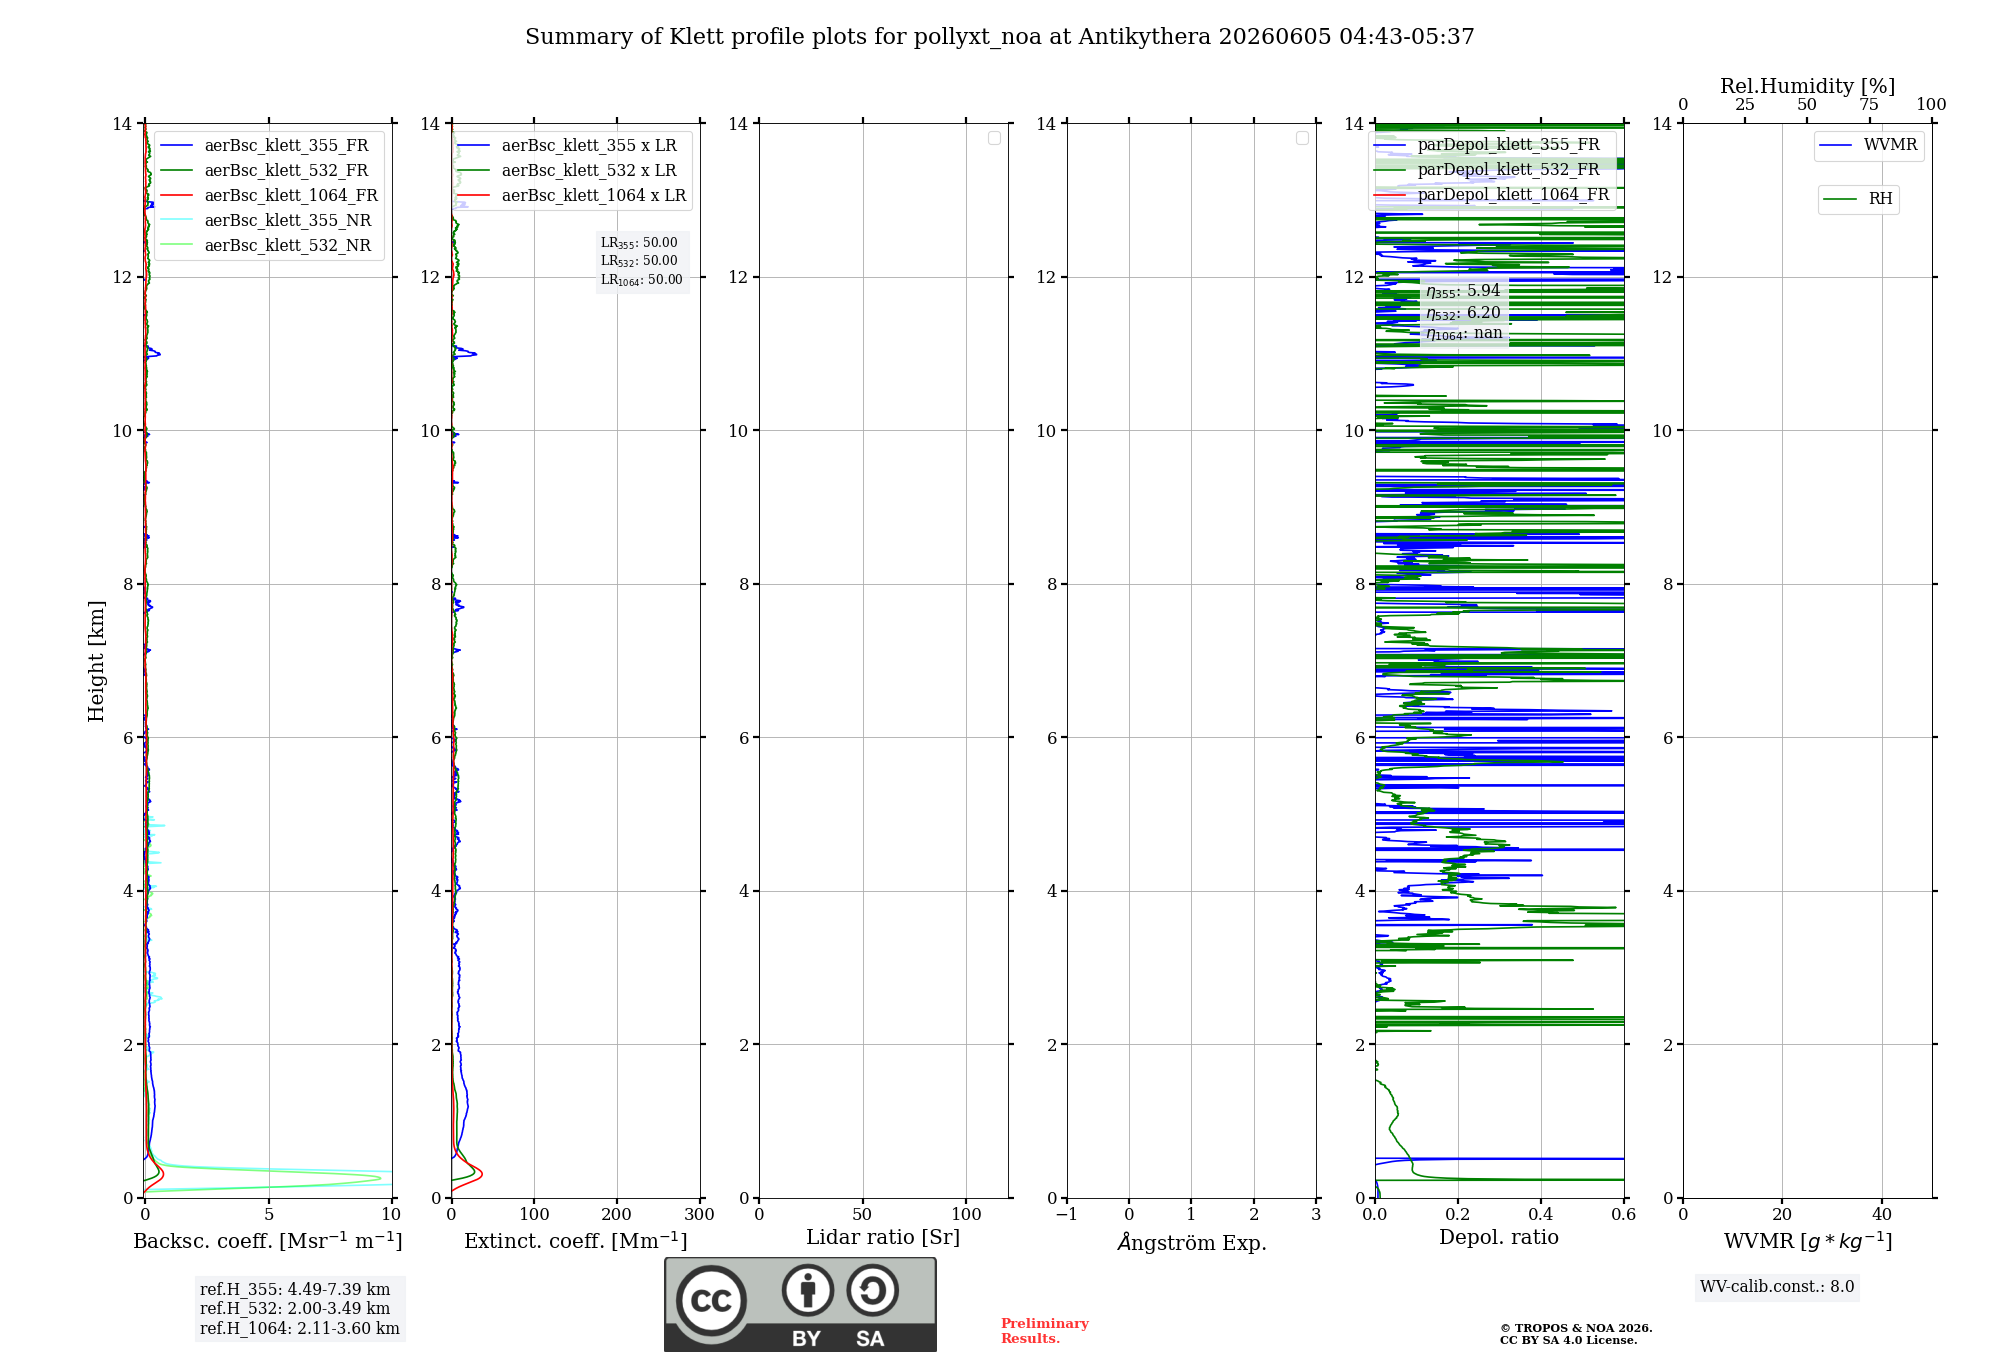Click the Creative Commons CC logo icon
The image size is (2000, 1360).
[711, 1300]
